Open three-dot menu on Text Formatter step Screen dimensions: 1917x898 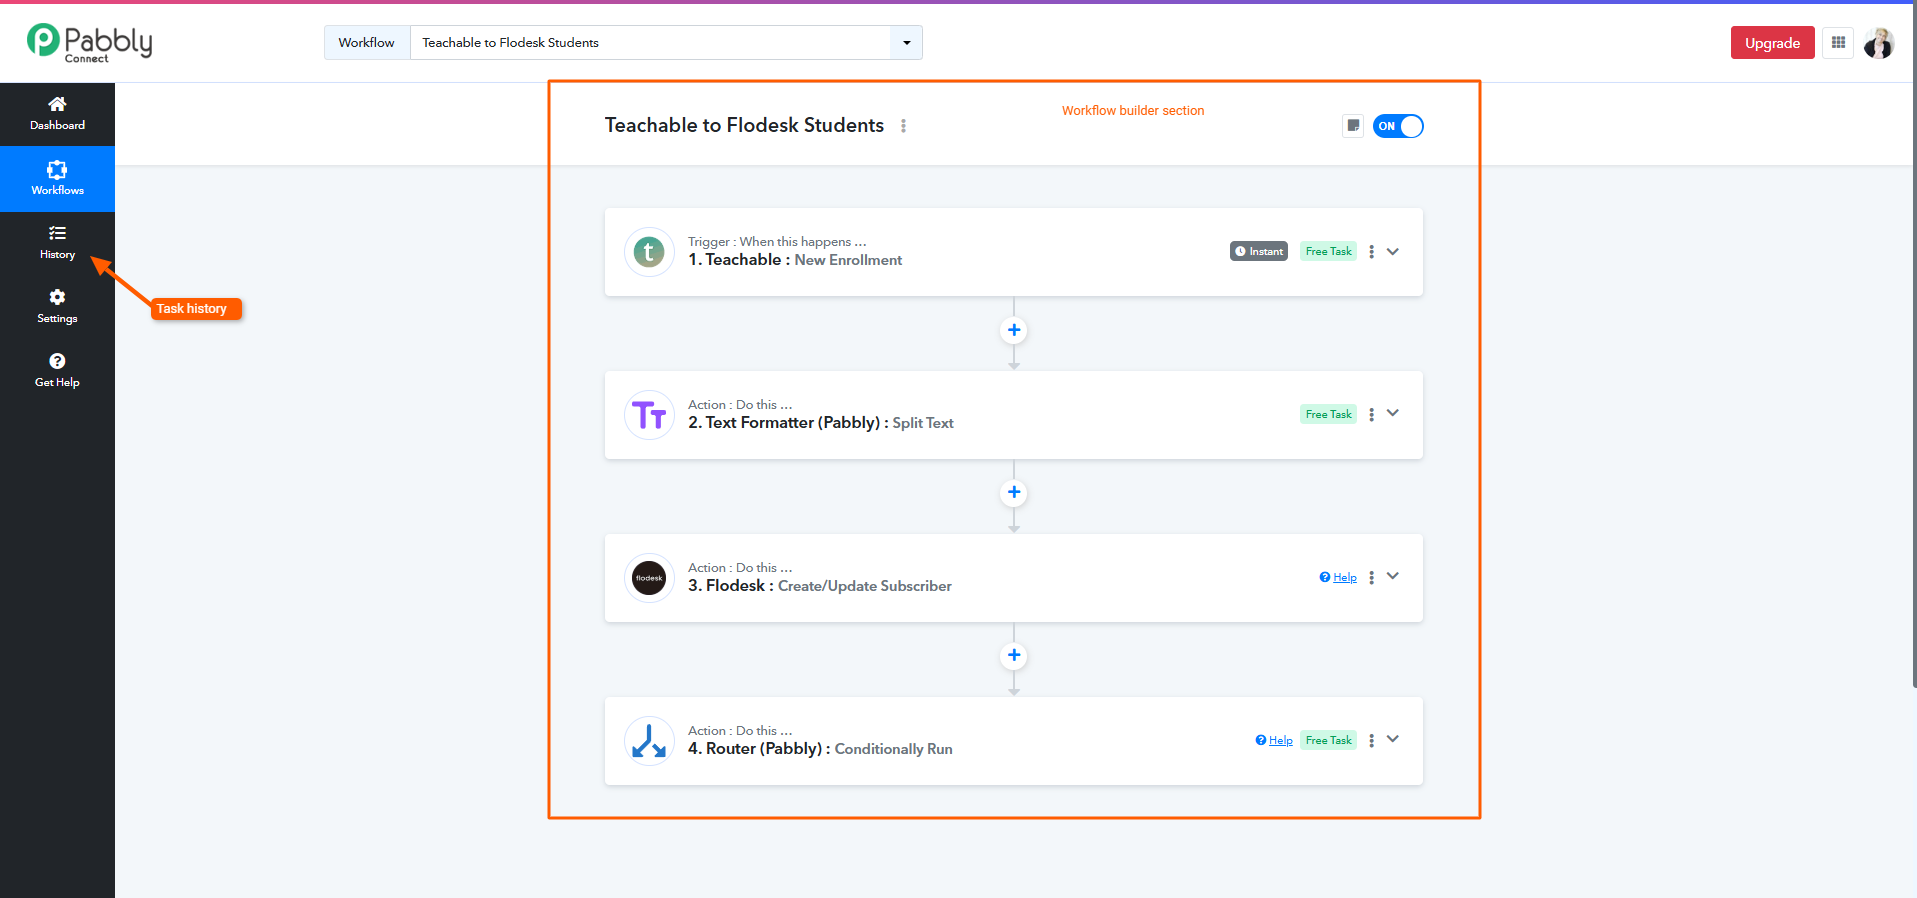[x=1371, y=414]
